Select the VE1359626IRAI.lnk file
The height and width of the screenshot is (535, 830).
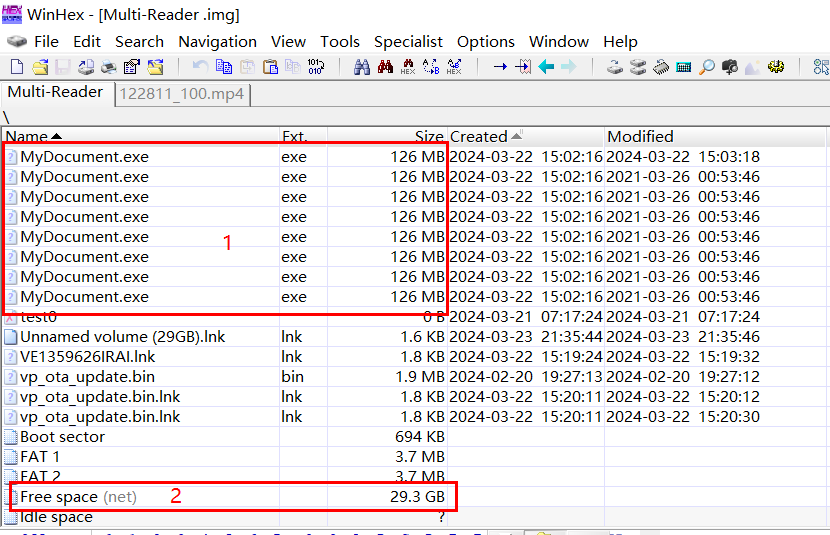88,357
